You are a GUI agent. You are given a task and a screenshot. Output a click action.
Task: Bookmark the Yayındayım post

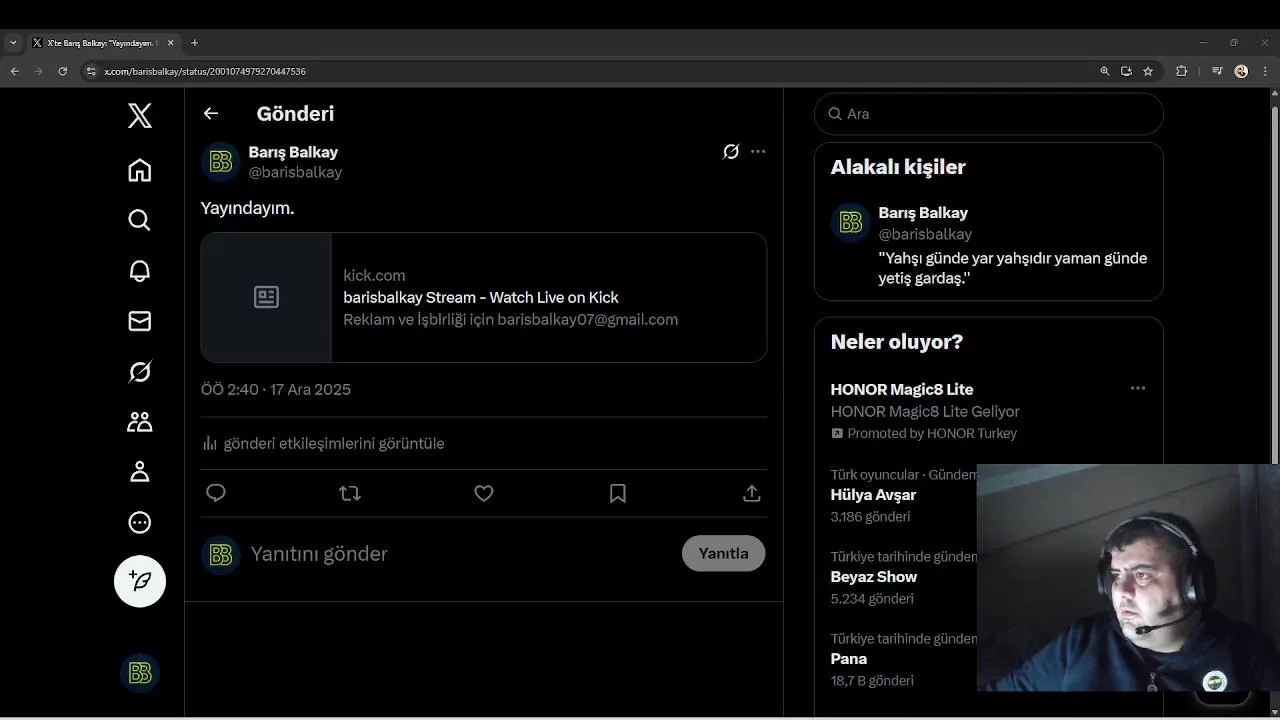click(x=618, y=493)
